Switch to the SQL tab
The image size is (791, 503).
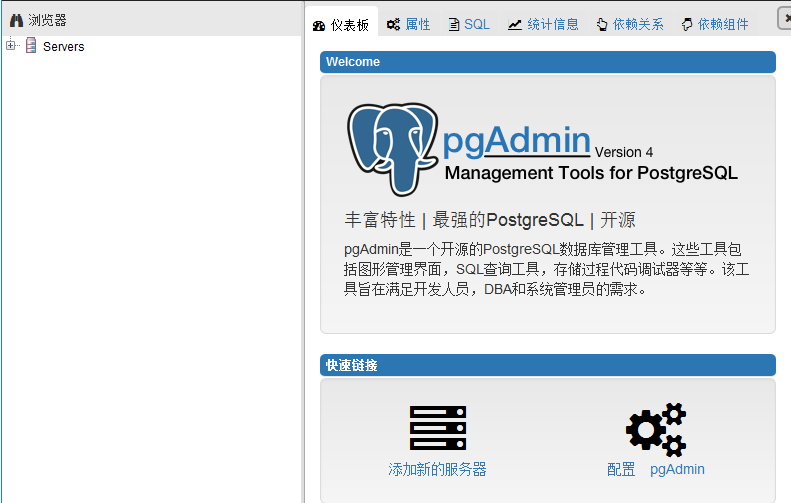pyautogui.click(x=469, y=24)
